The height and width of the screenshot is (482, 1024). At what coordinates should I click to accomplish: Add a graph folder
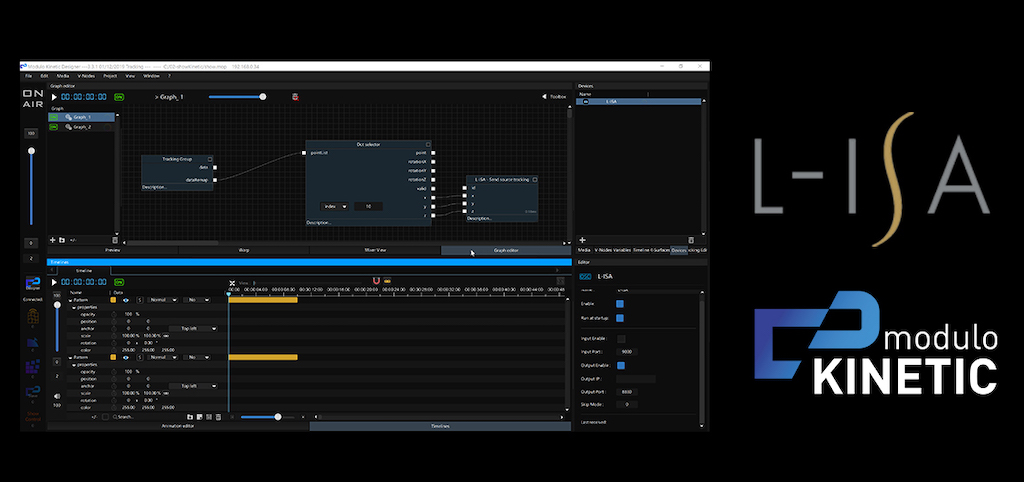[61, 240]
